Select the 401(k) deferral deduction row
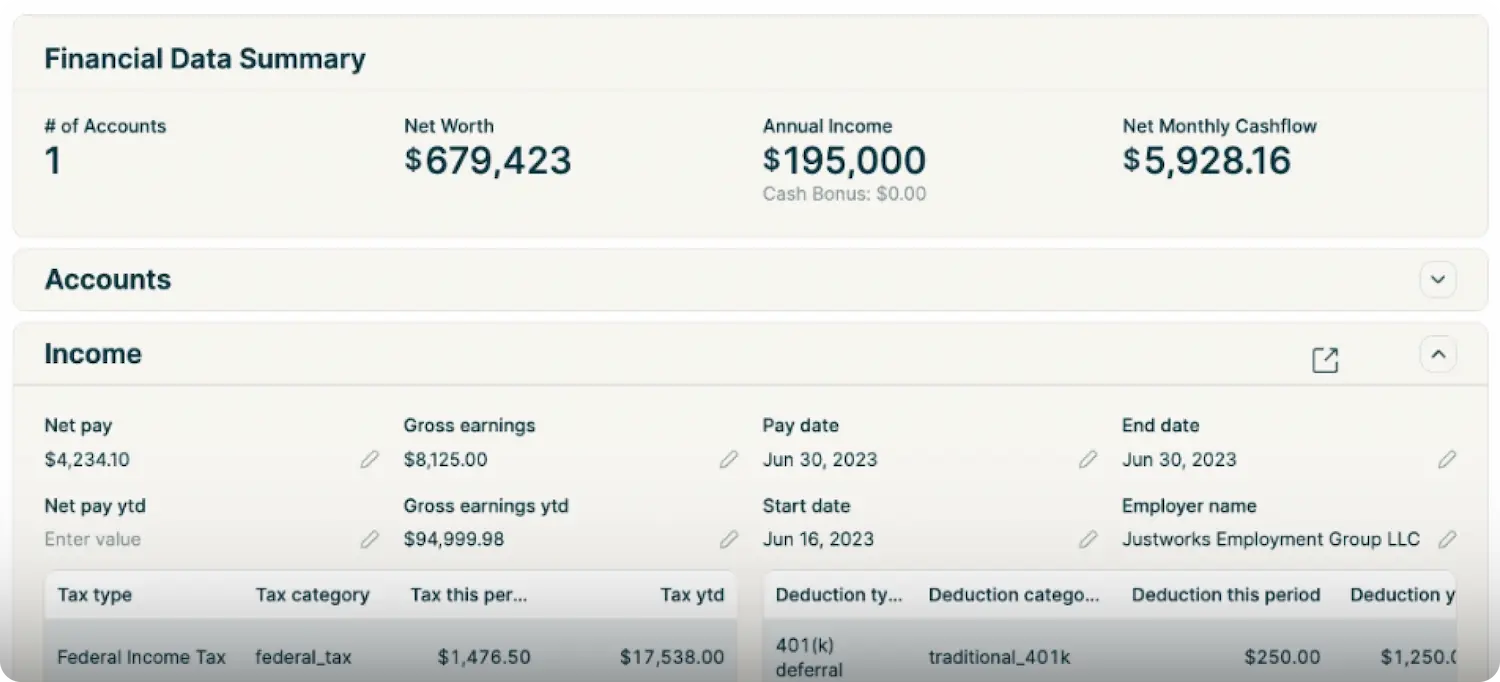Image resolution: width=1500 pixels, height=682 pixels. click(1110, 657)
